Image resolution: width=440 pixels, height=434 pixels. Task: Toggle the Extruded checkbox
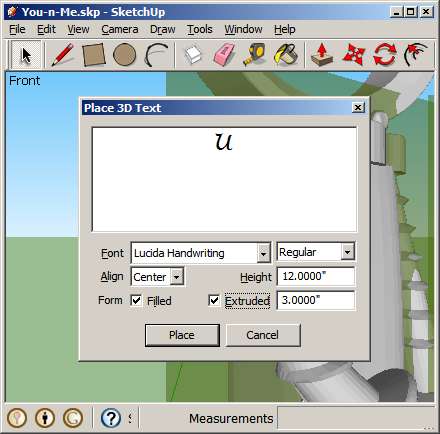(214, 300)
